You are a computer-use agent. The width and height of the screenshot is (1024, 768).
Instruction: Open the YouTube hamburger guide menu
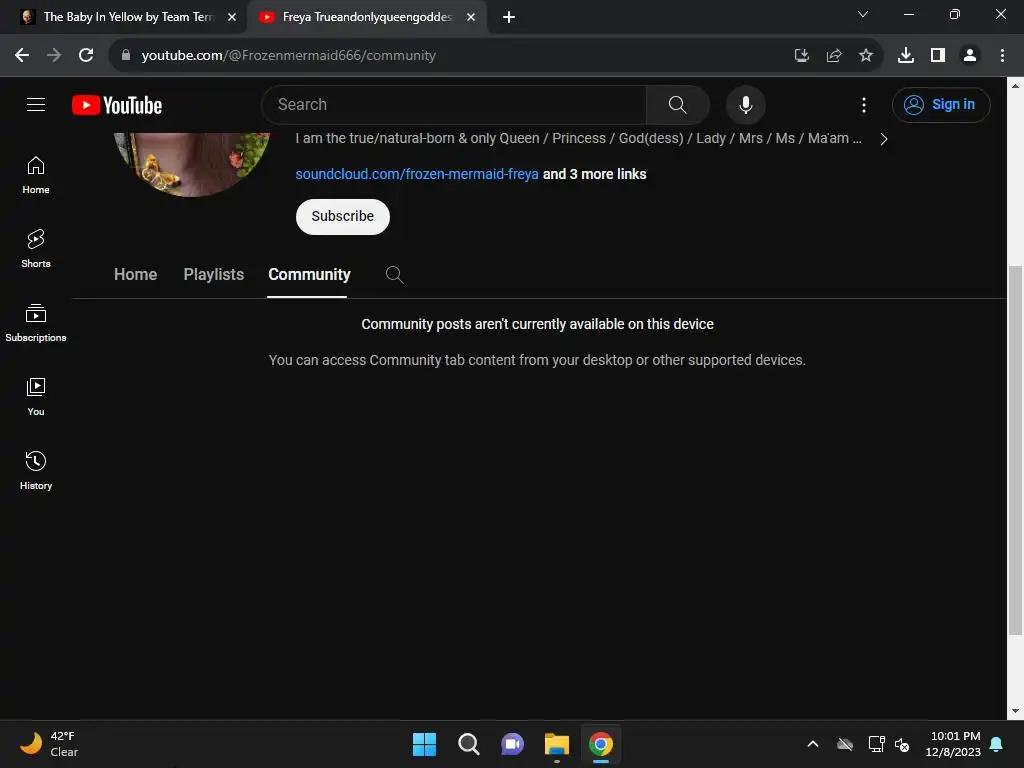click(36, 104)
